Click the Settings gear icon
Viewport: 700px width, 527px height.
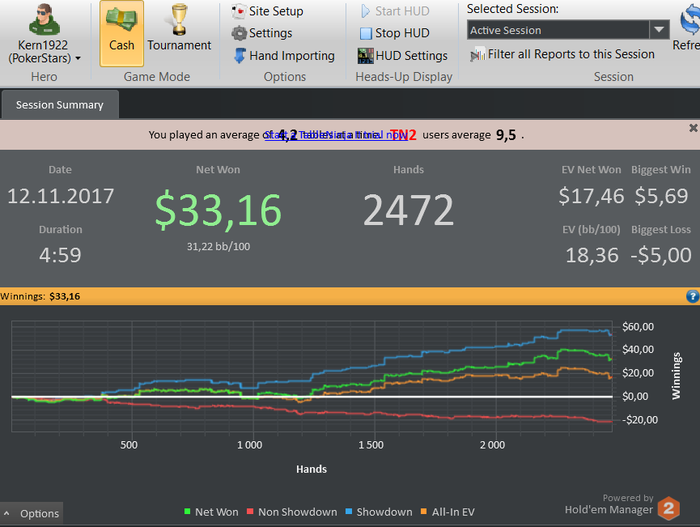point(239,33)
